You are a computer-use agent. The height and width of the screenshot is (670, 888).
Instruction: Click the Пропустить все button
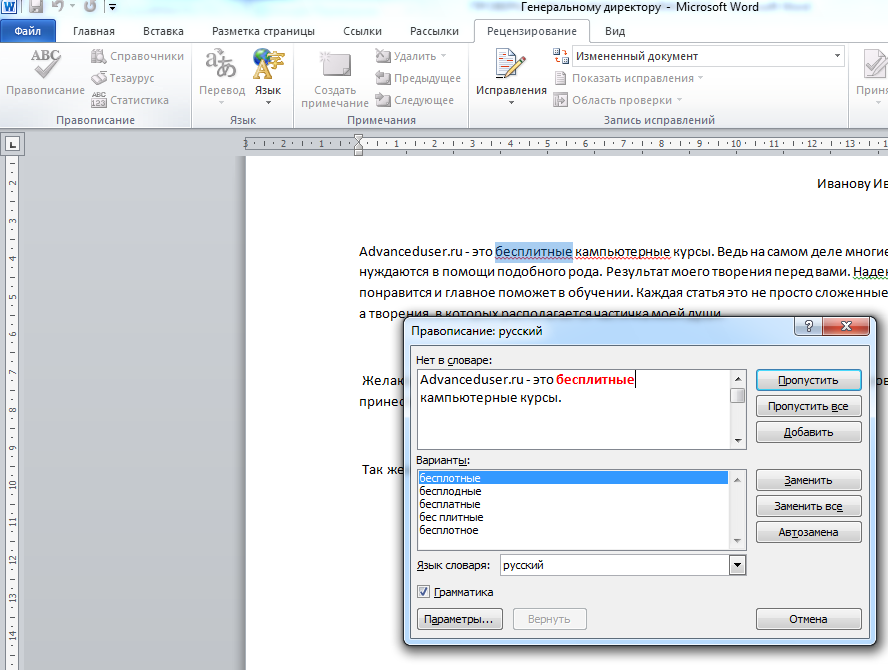[x=808, y=406]
